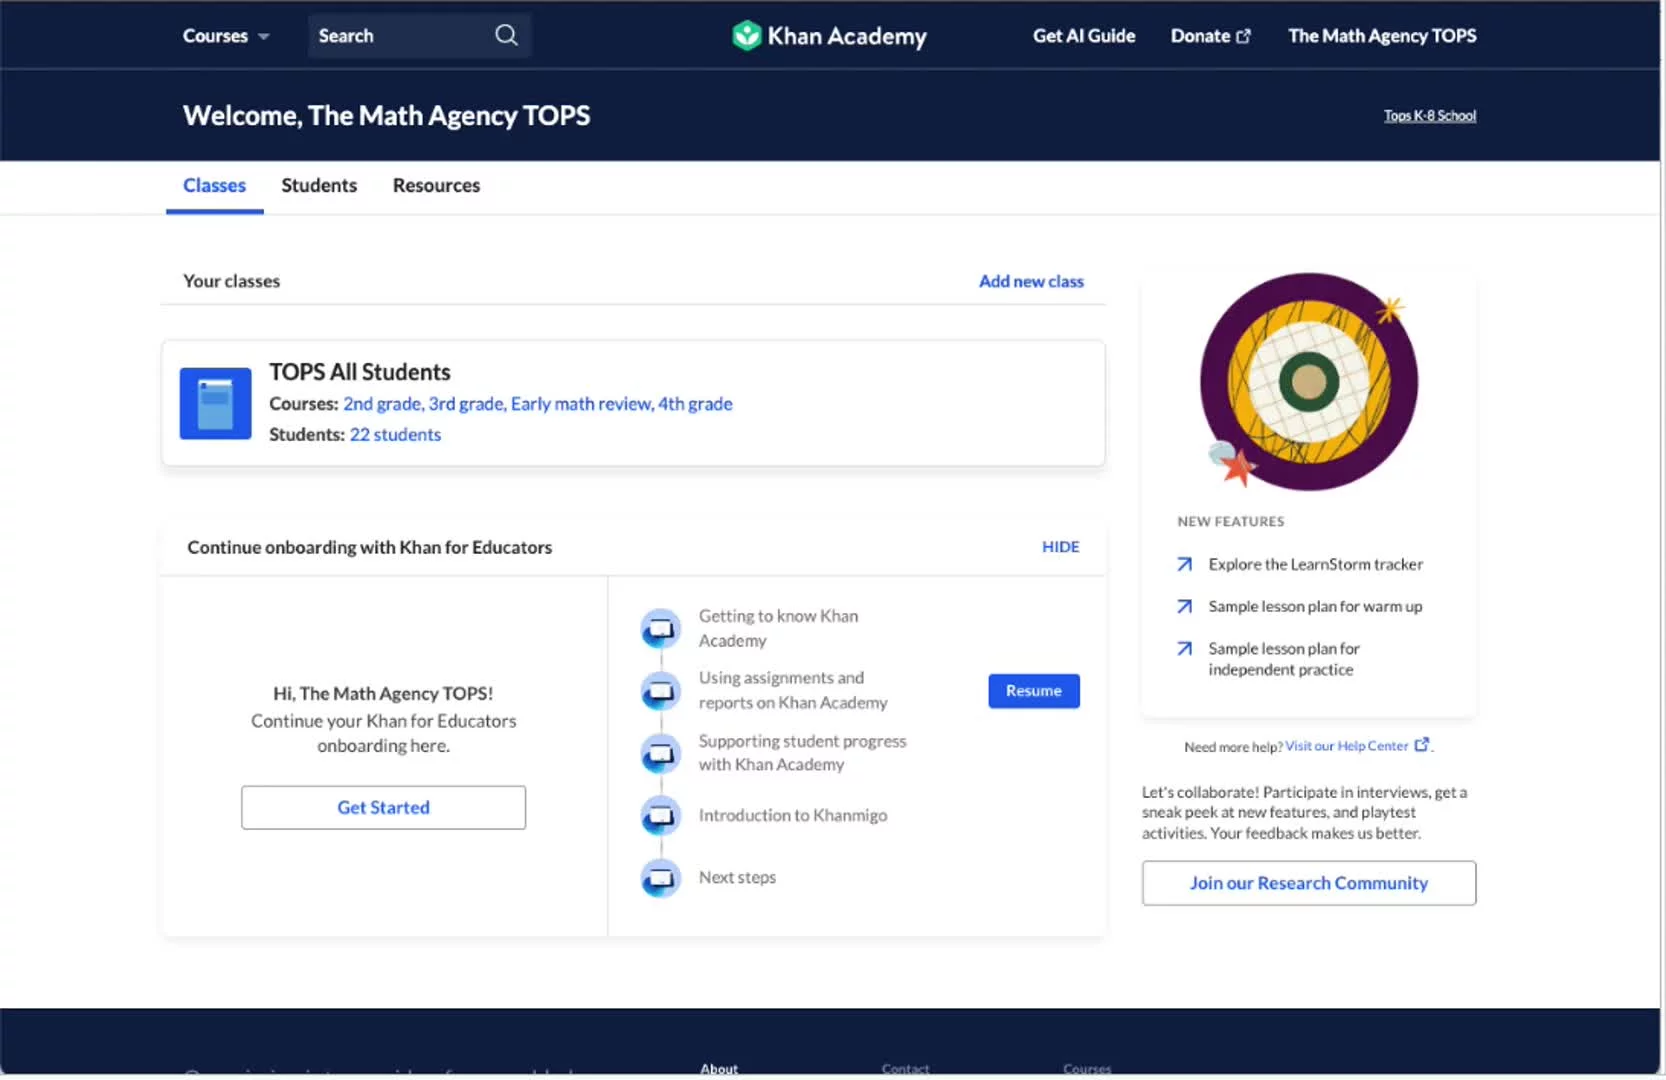Click the Supporting student progress step icon
Screen dimensions: 1666x1080
pyautogui.click(x=660, y=753)
